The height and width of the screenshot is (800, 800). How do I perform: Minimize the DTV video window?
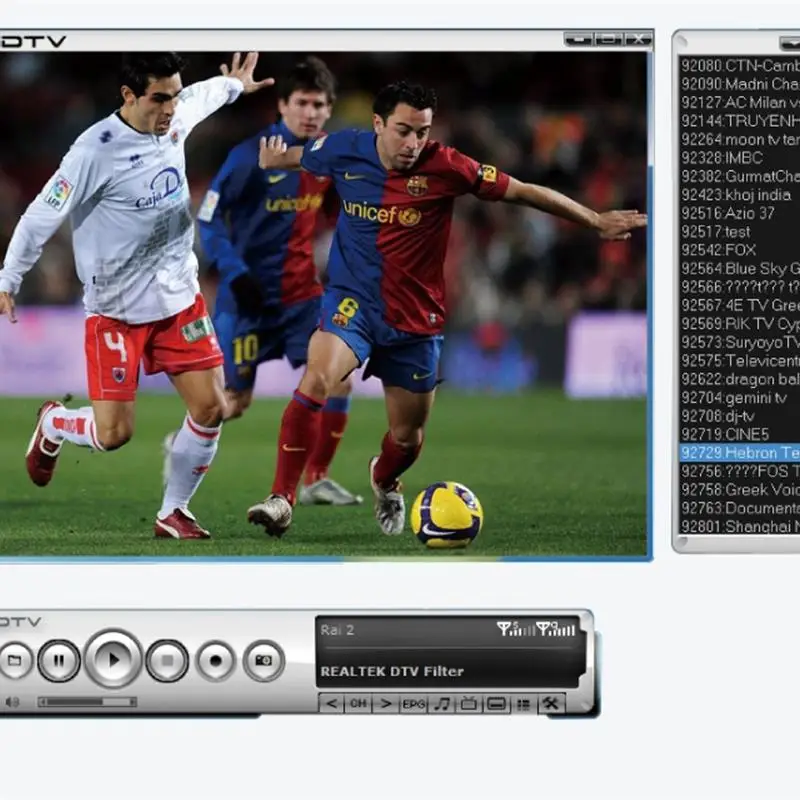tap(579, 39)
